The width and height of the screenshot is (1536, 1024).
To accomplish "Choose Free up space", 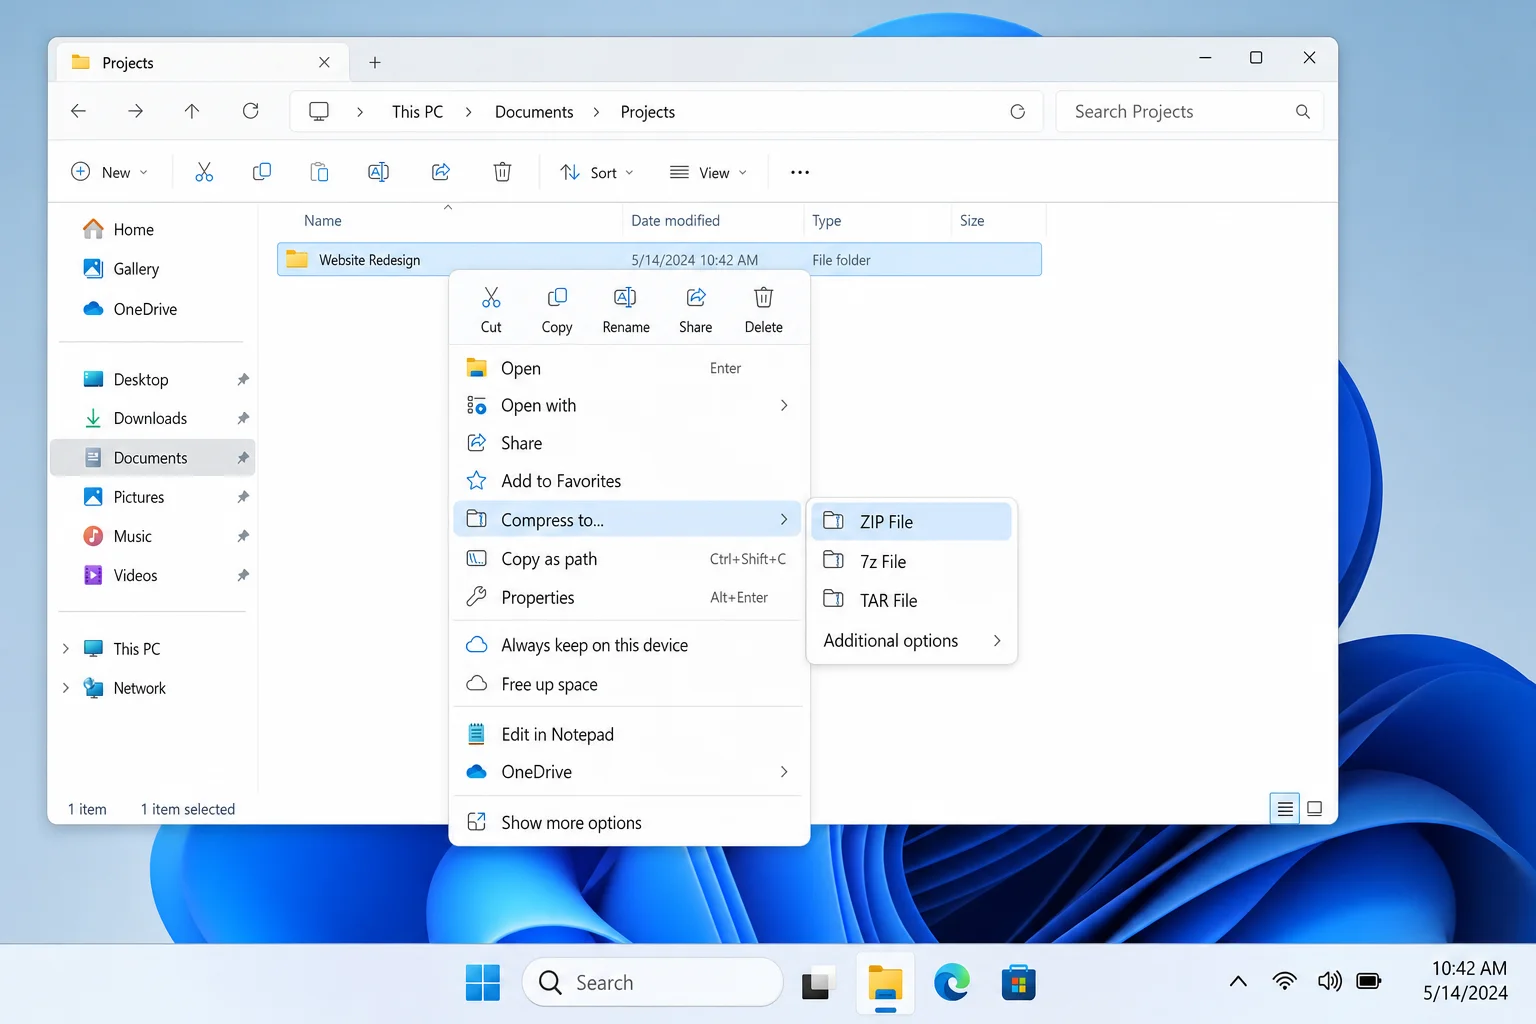I will click(x=628, y=684).
